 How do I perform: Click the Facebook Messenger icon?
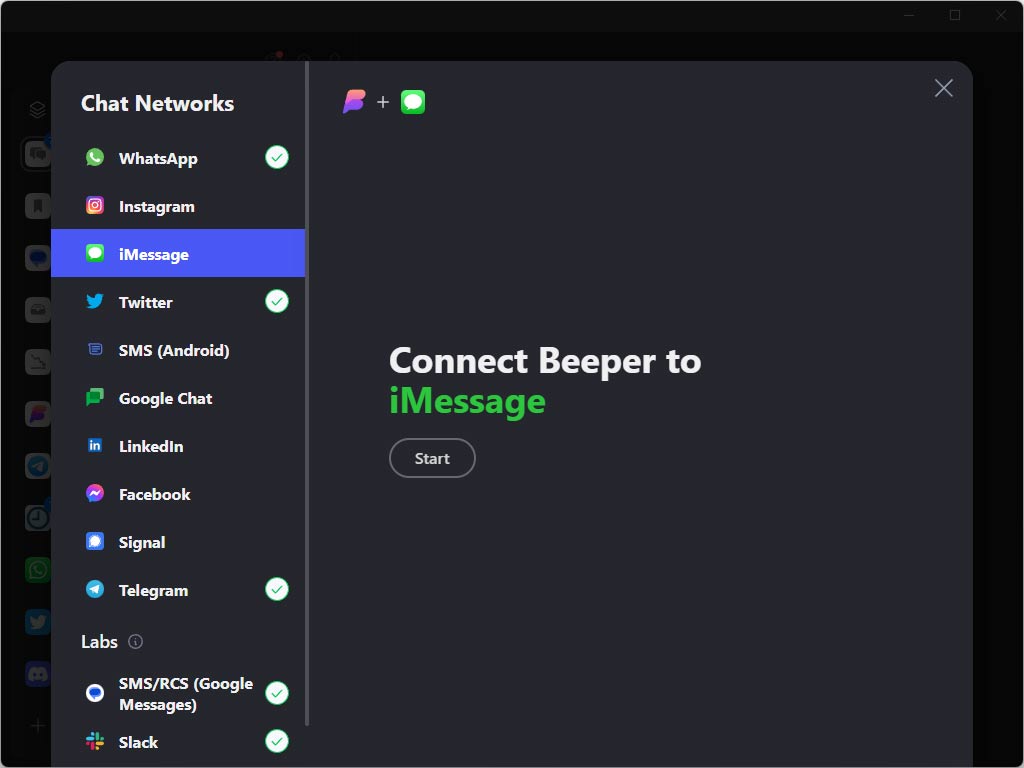point(95,494)
